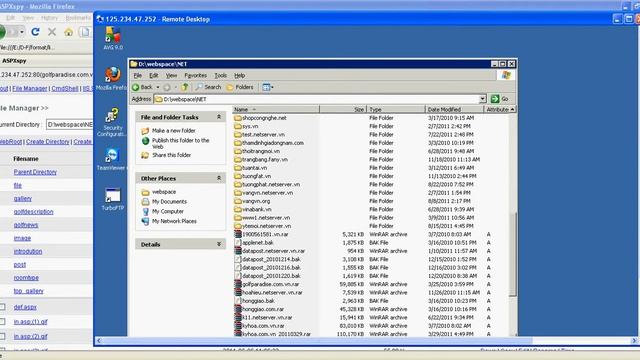The width and height of the screenshot is (640, 360).
Task: Open Explorer Edit menu
Action: (153, 76)
